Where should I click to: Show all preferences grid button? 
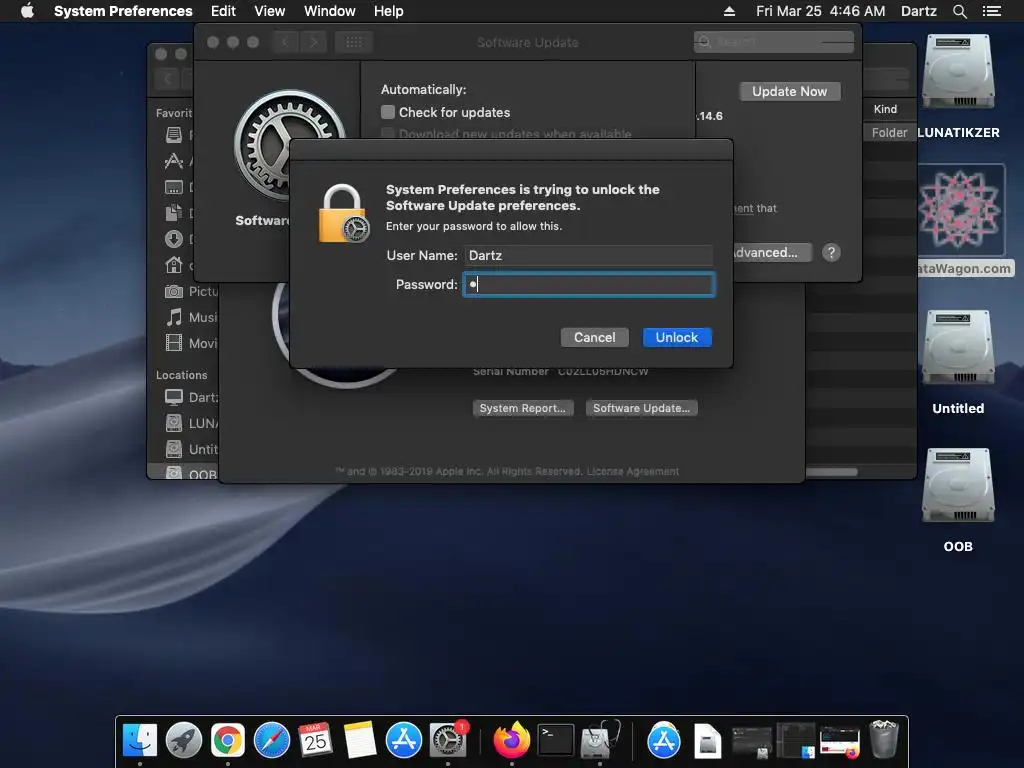coord(354,42)
